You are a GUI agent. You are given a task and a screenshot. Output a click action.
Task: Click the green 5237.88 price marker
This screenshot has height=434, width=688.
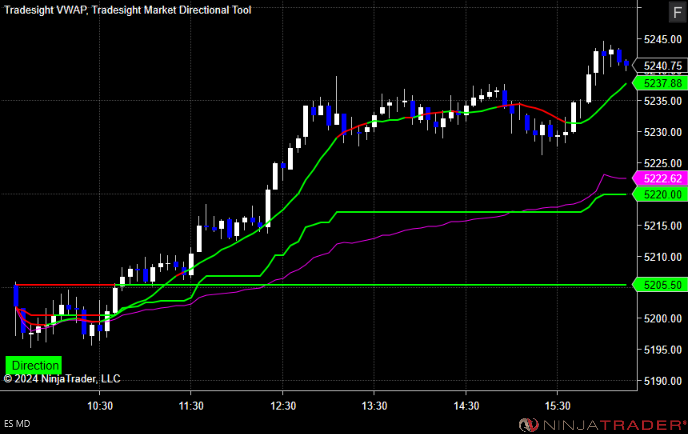[x=660, y=83]
